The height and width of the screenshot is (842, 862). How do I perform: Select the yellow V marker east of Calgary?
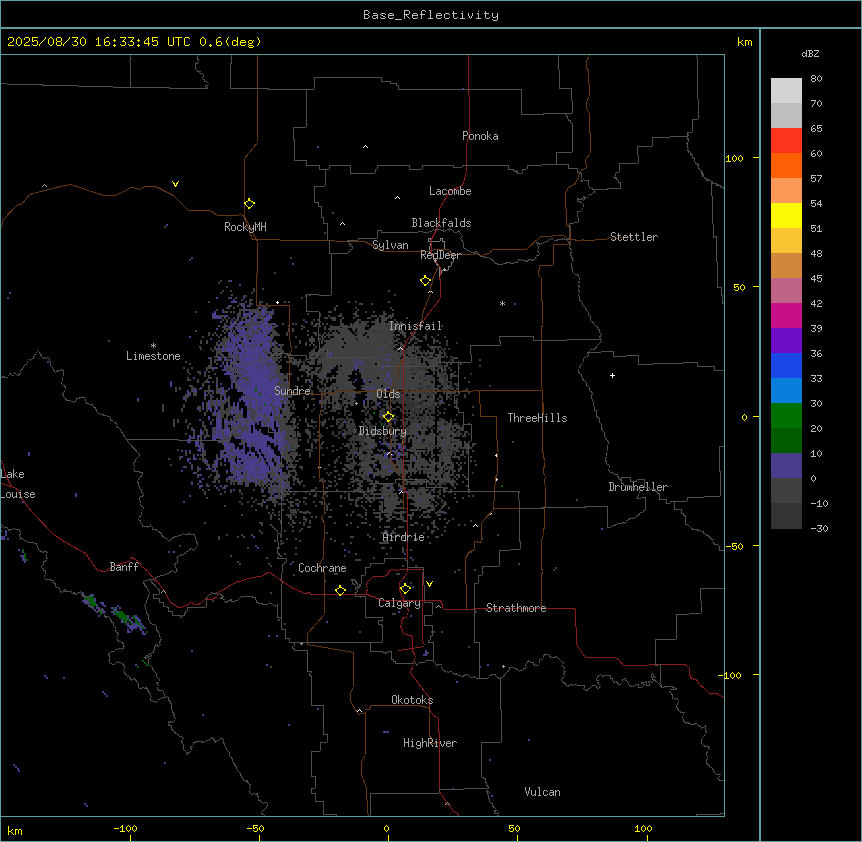[429, 584]
